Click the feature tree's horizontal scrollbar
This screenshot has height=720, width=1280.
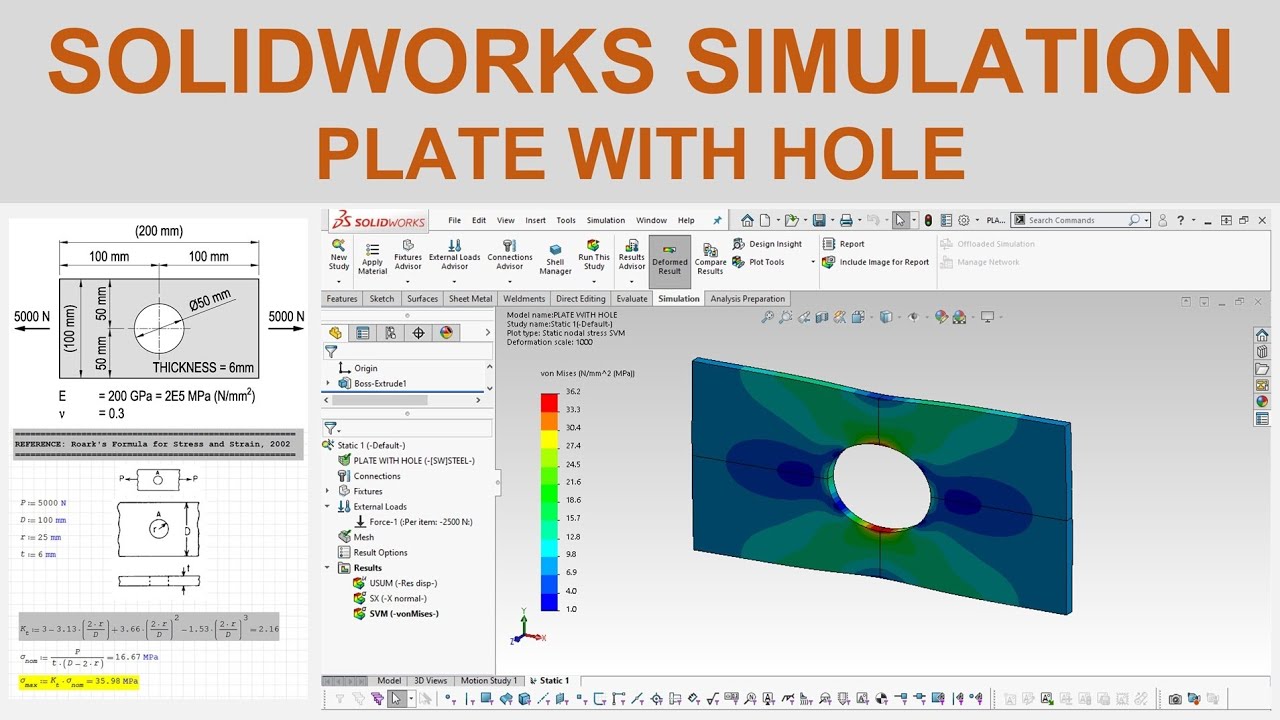(x=379, y=400)
